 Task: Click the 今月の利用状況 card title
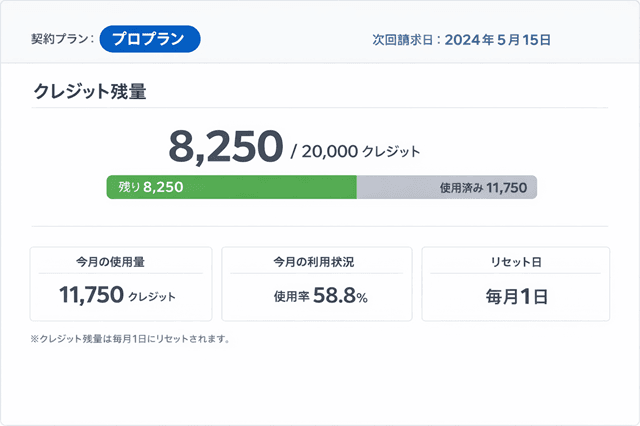coord(313,262)
